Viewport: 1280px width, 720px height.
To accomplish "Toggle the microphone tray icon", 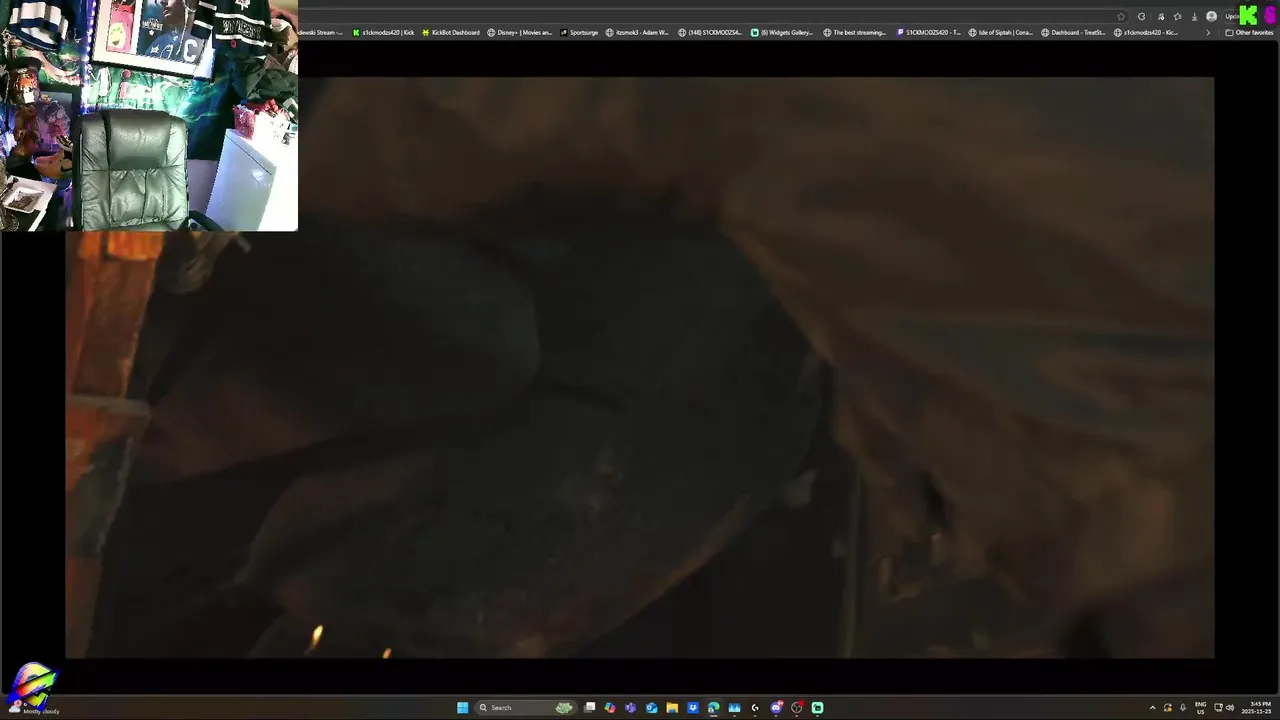I will pyautogui.click(x=1183, y=708).
